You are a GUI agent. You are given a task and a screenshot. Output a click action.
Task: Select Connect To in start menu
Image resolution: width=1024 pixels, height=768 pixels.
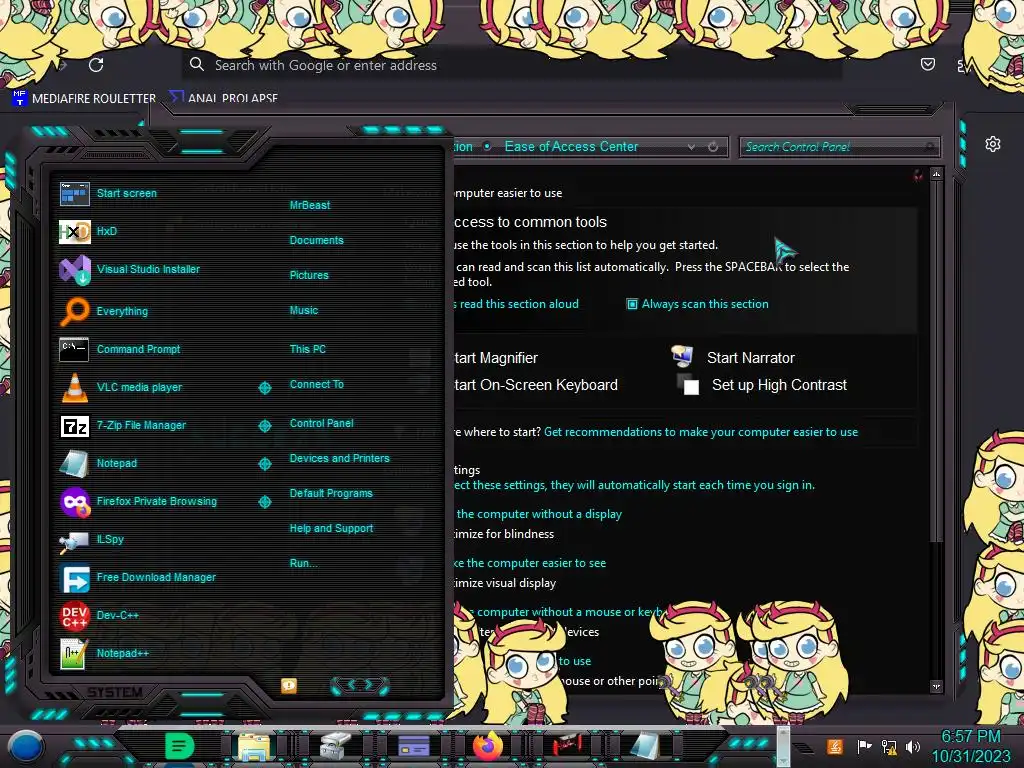click(317, 385)
